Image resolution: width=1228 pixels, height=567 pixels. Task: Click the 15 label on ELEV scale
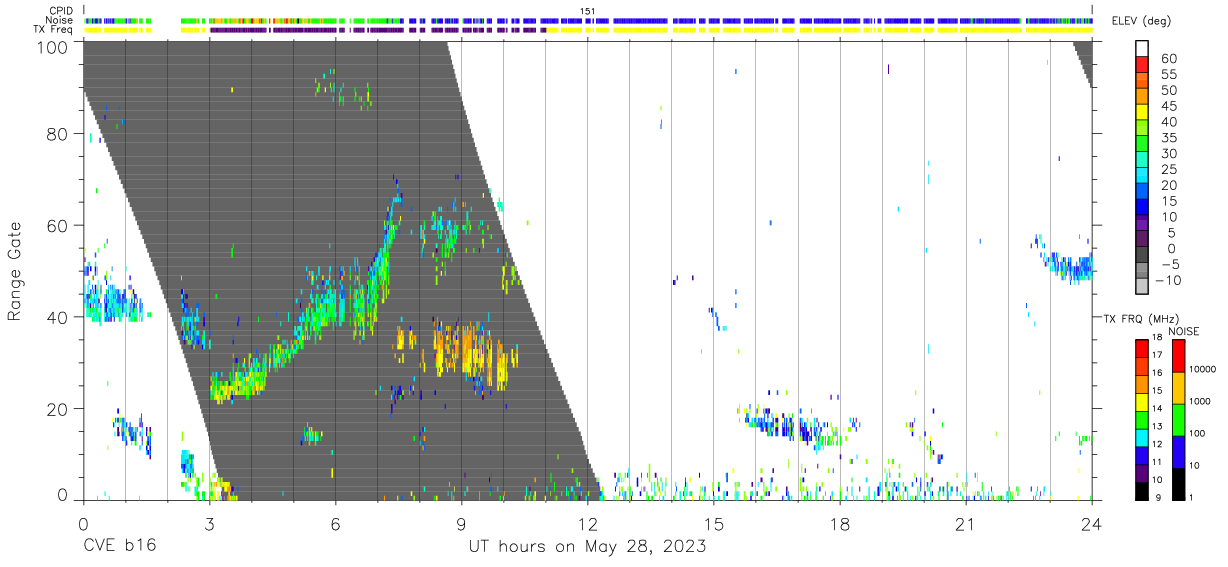[1167, 201]
